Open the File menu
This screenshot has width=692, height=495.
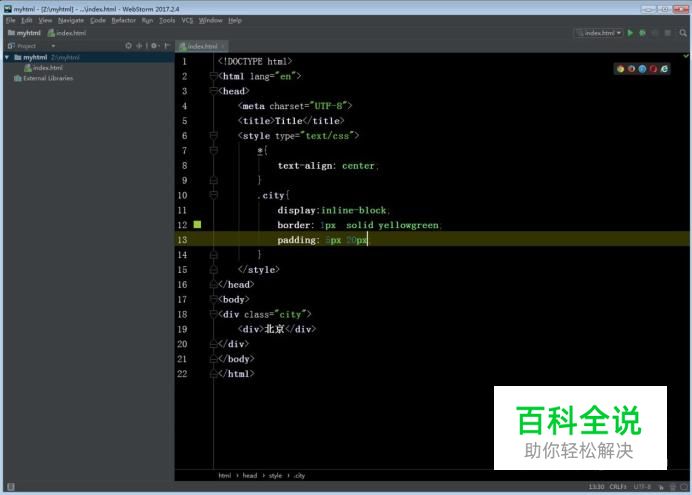click(11, 20)
